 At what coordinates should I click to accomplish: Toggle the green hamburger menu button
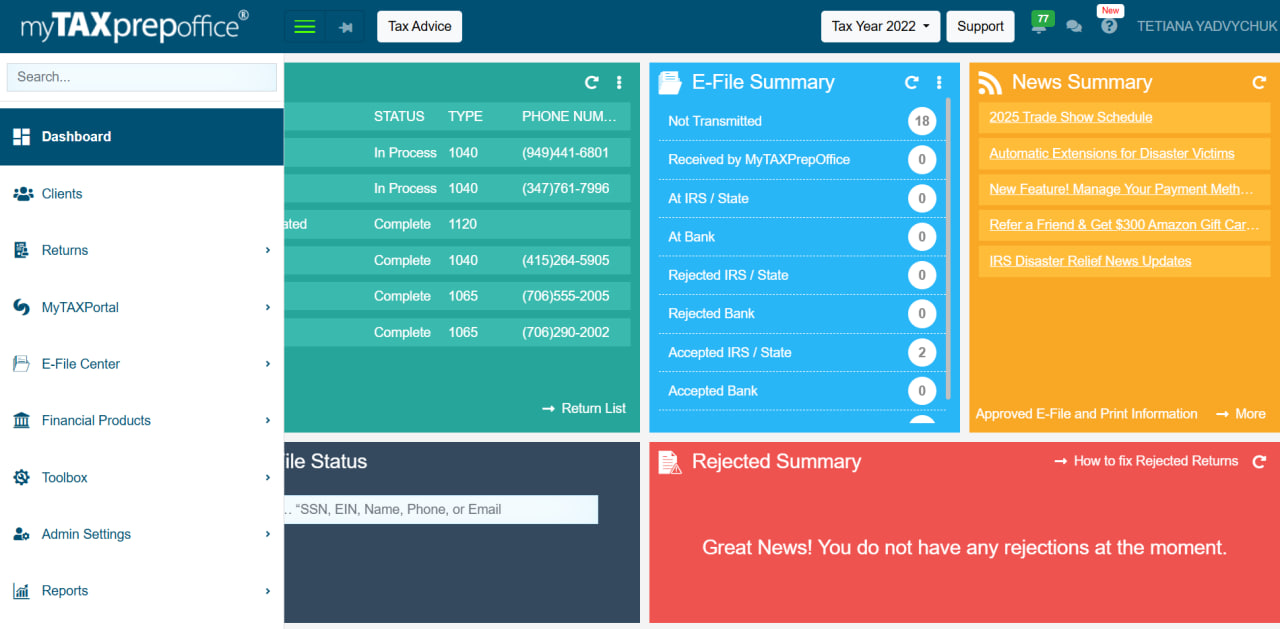pos(305,27)
